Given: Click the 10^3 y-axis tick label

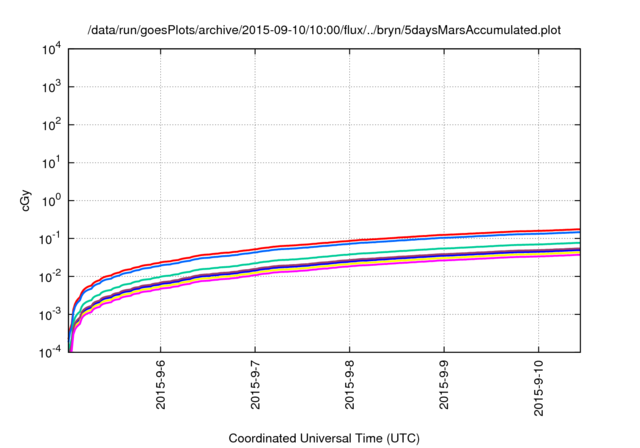Looking at the screenshot, I should 52,87.
